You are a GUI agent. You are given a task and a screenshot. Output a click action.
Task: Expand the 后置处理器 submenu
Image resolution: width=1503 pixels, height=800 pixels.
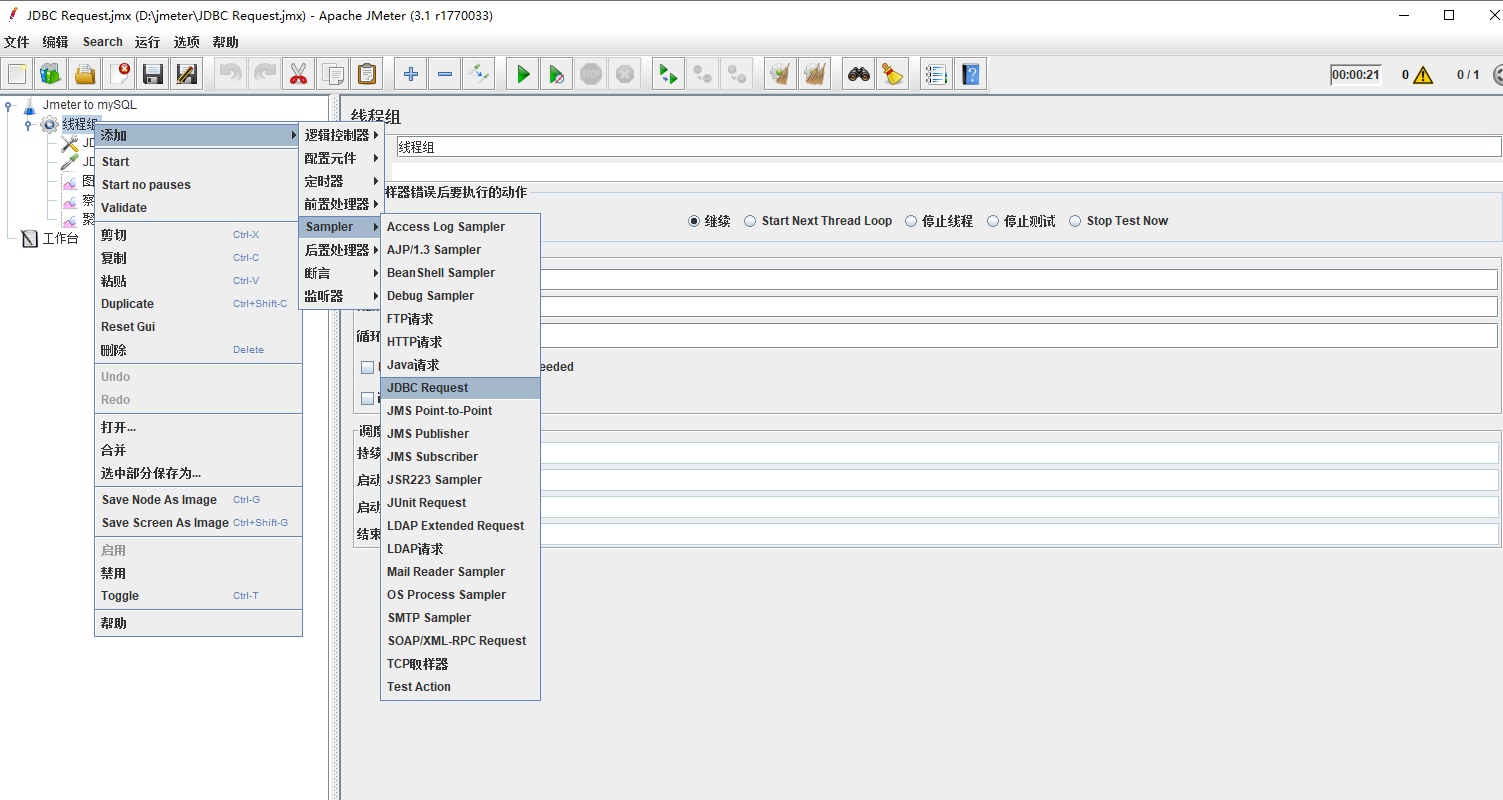[340, 250]
